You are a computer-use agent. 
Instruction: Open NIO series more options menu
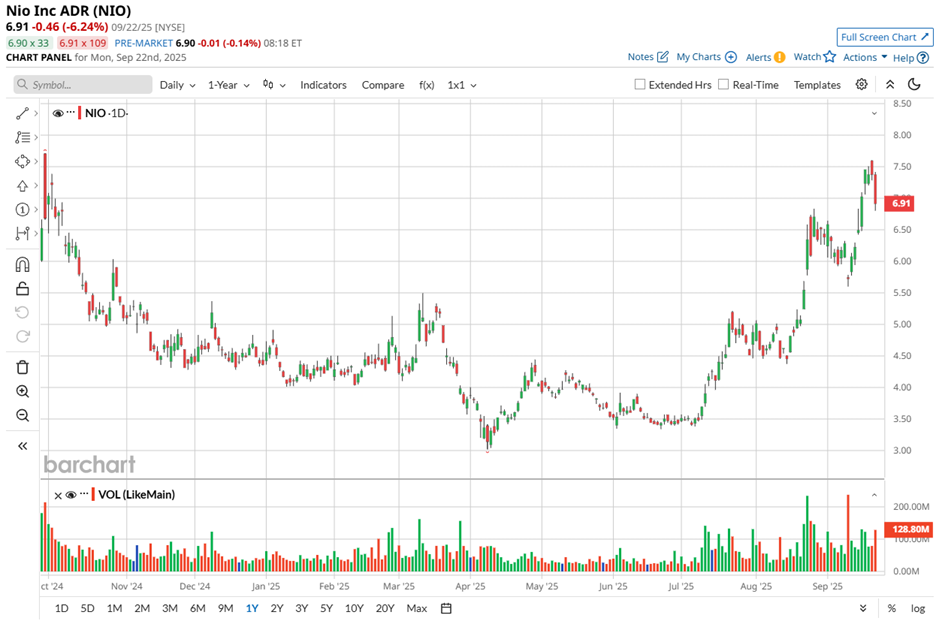tap(70, 112)
